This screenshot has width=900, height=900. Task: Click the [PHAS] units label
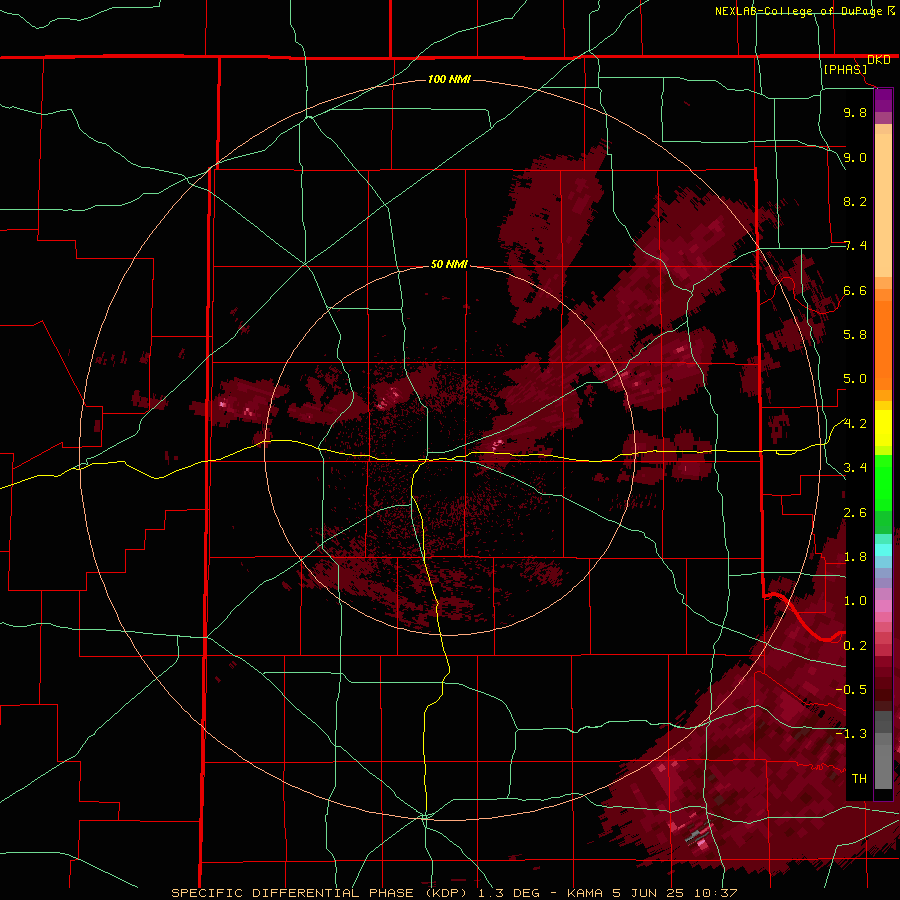click(845, 70)
